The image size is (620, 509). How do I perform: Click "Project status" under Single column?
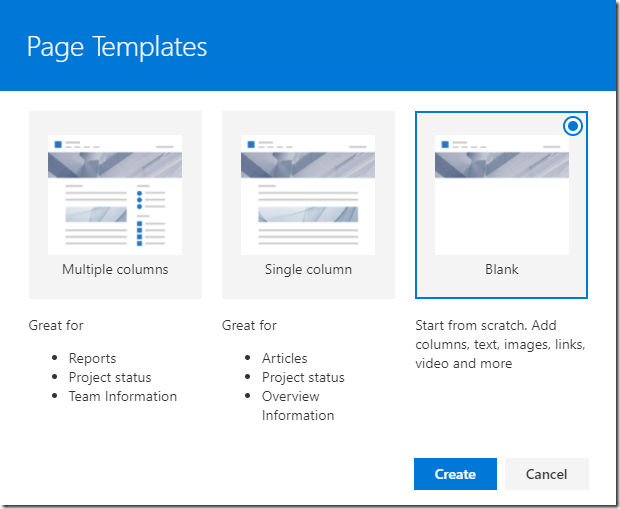(303, 377)
